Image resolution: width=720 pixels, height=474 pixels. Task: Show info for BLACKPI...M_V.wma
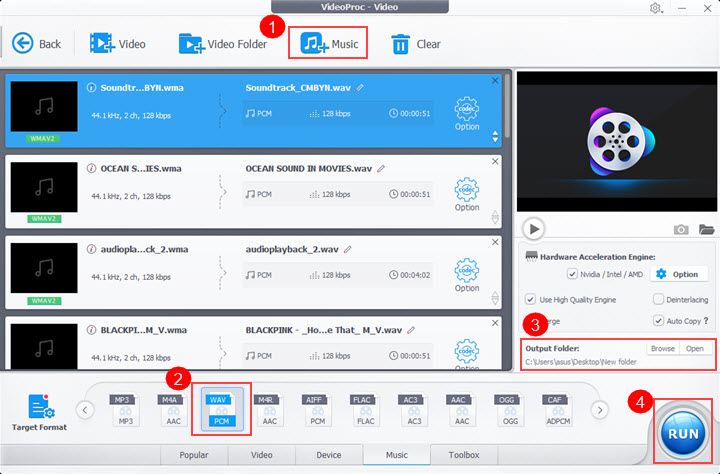pos(91,330)
